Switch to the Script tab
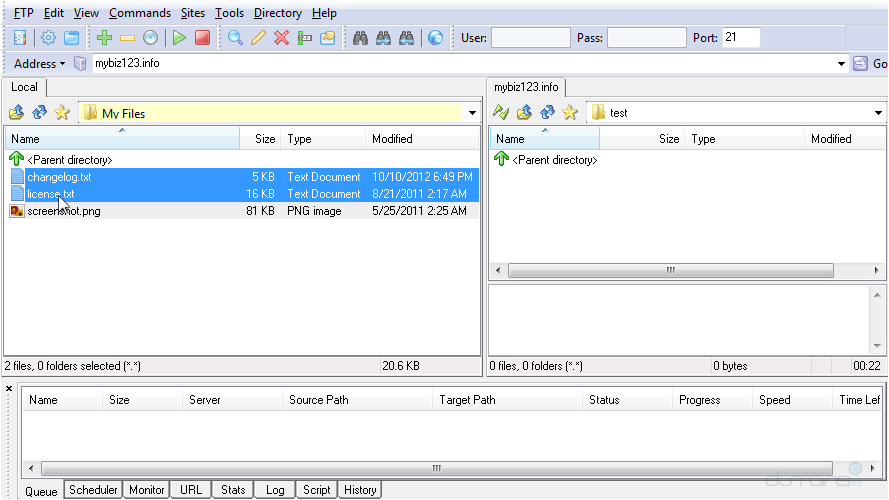The width and height of the screenshot is (889, 500). coord(316,489)
